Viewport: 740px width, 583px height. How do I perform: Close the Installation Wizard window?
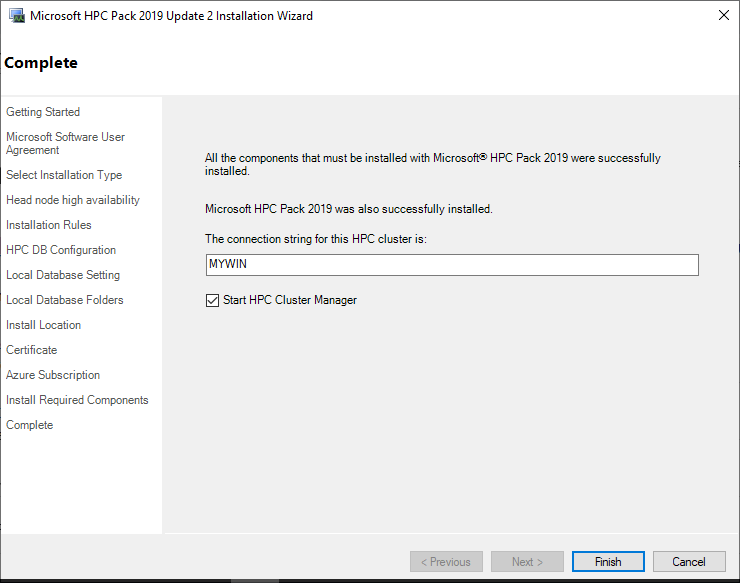tap(723, 15)
